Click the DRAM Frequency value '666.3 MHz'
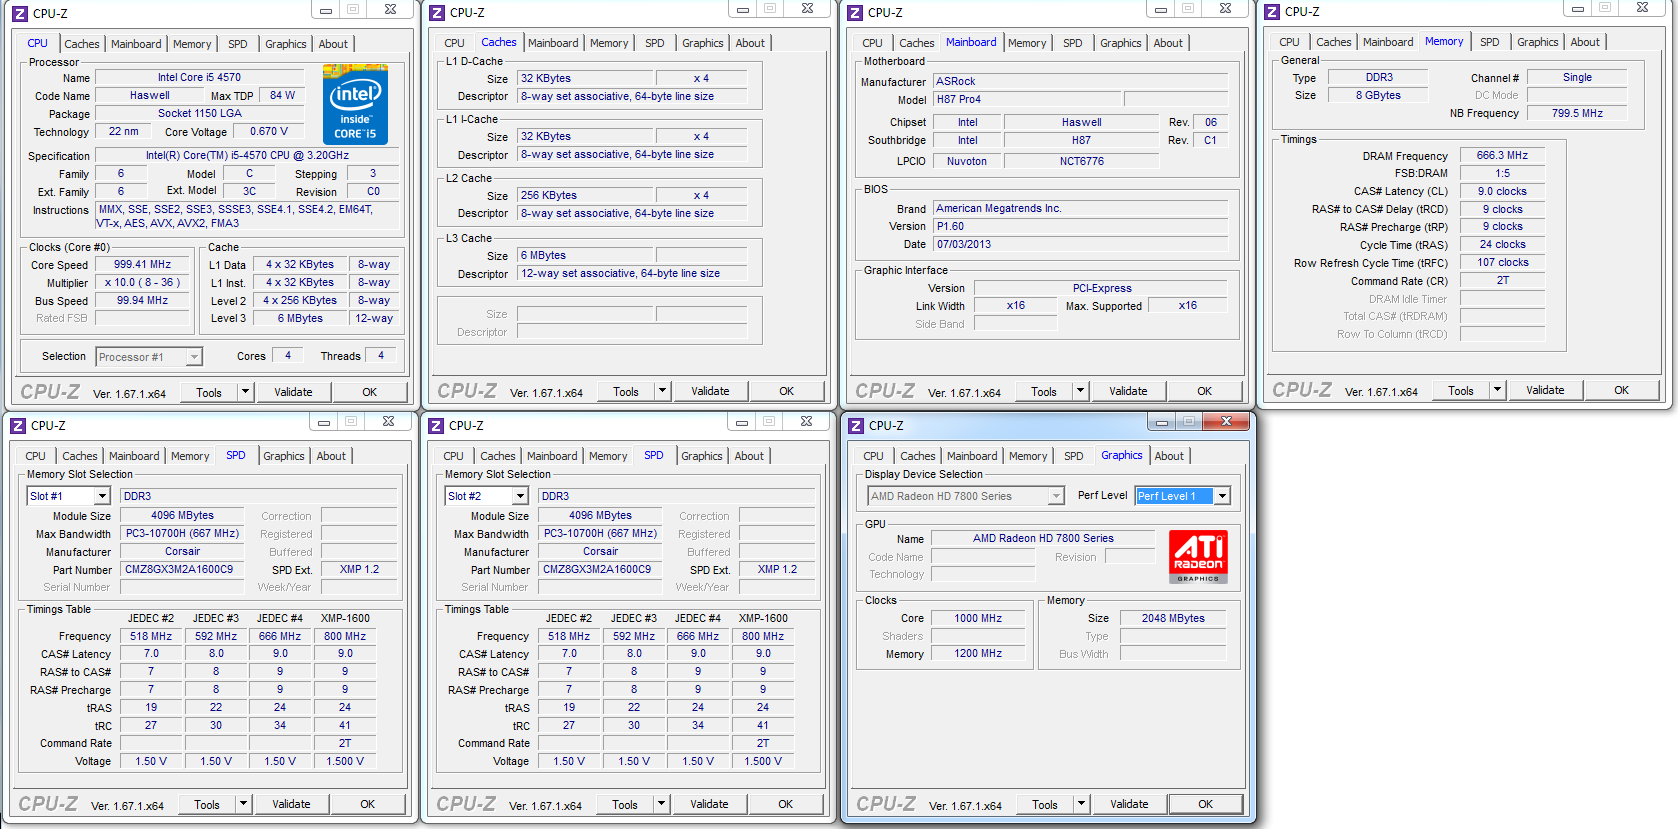Viewport: 1678px width, 829px height. [x=1502, y=156]
